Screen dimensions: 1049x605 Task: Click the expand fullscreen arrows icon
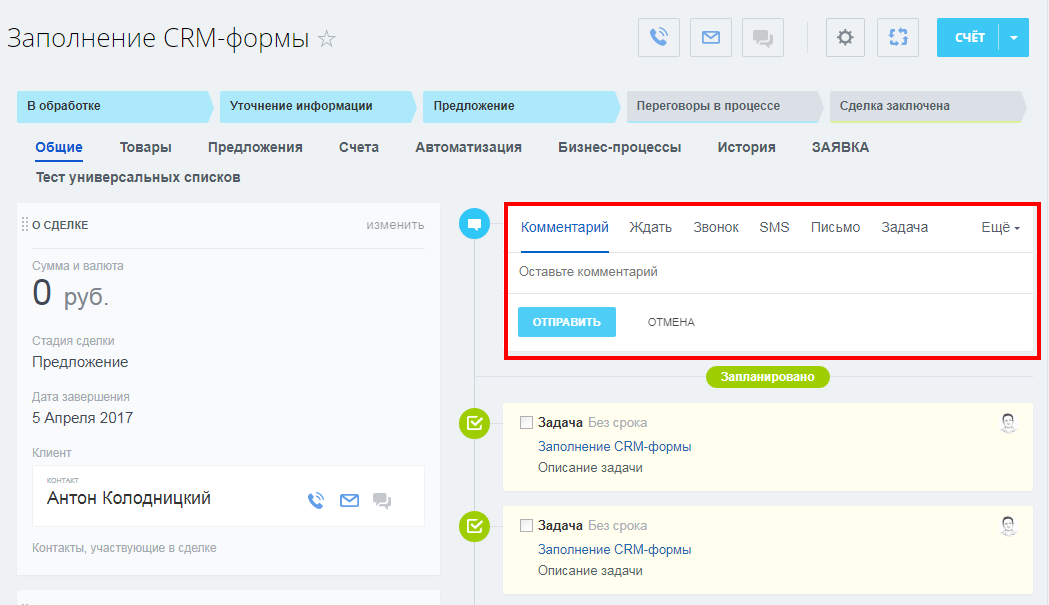coord(898,37)
